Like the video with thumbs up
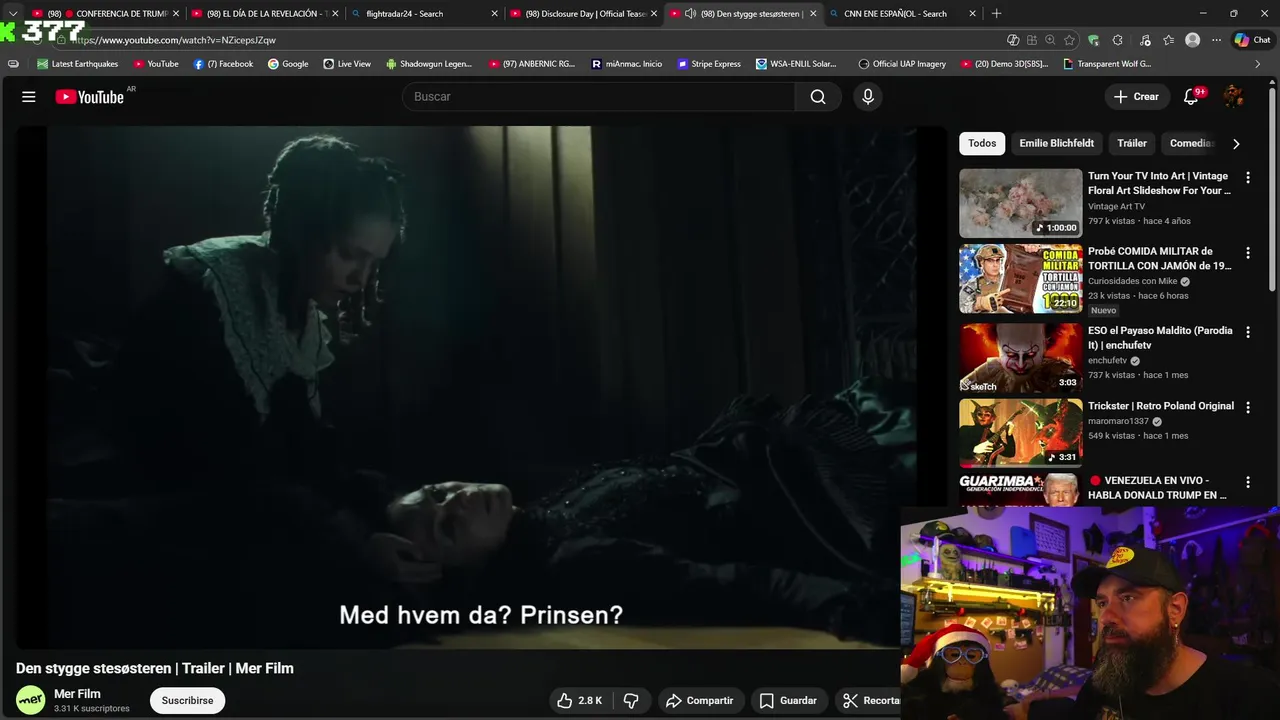 pos(580,701)
